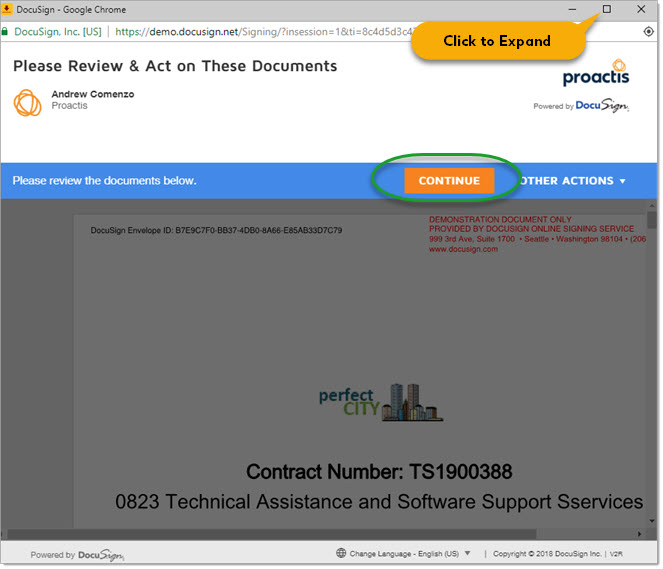Click the Perfect City logo in document
Image resolution: width=663 pixels, height=569 pixels.
point(381,402)
